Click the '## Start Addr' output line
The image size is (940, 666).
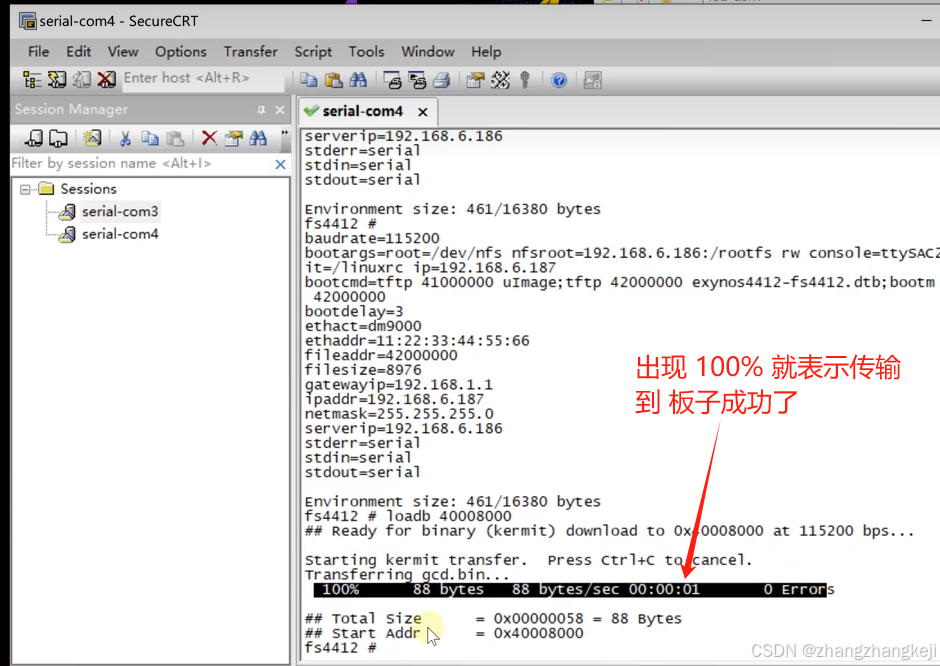tap(444, 633)
